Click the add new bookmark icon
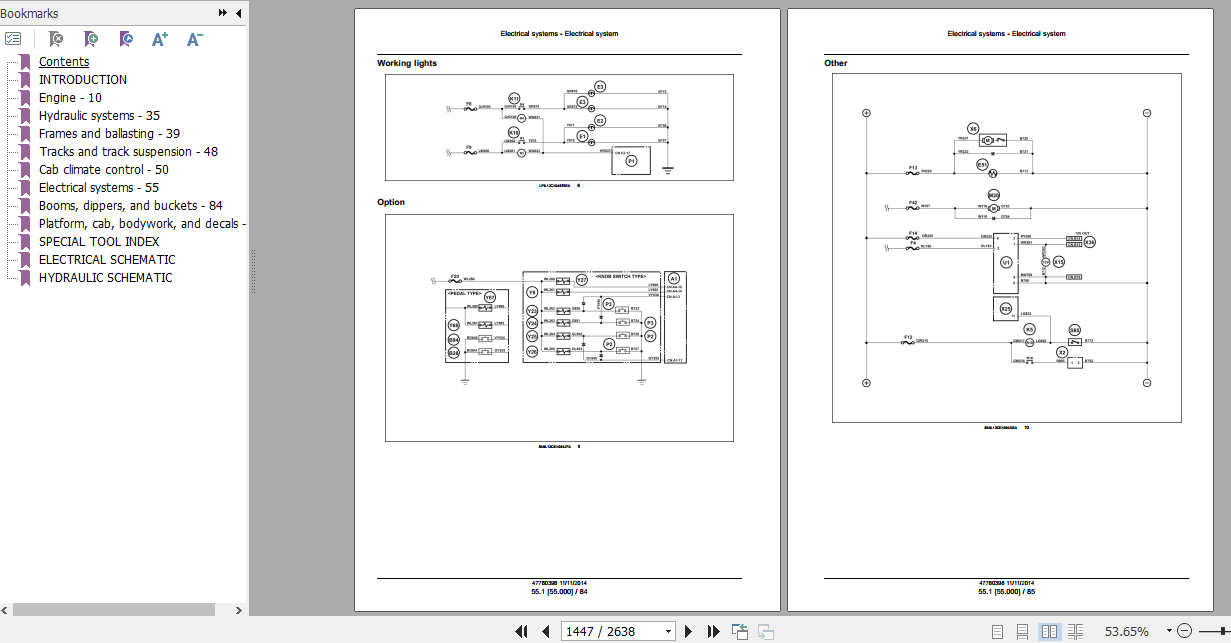This screenshot has width=1231, height=643. pos(91,39)
